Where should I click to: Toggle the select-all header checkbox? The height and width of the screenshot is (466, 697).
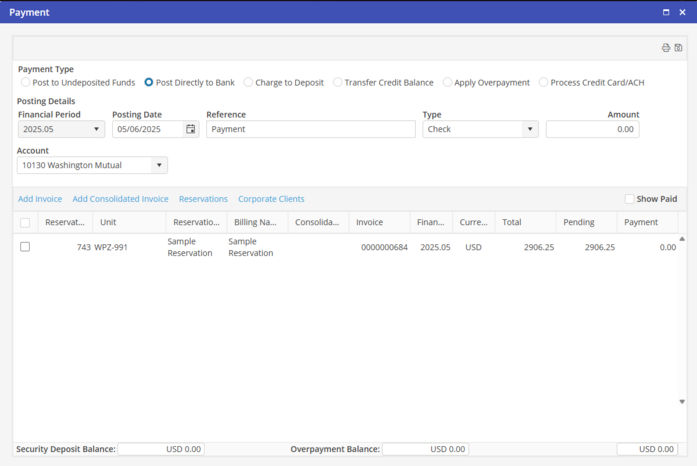25,223
